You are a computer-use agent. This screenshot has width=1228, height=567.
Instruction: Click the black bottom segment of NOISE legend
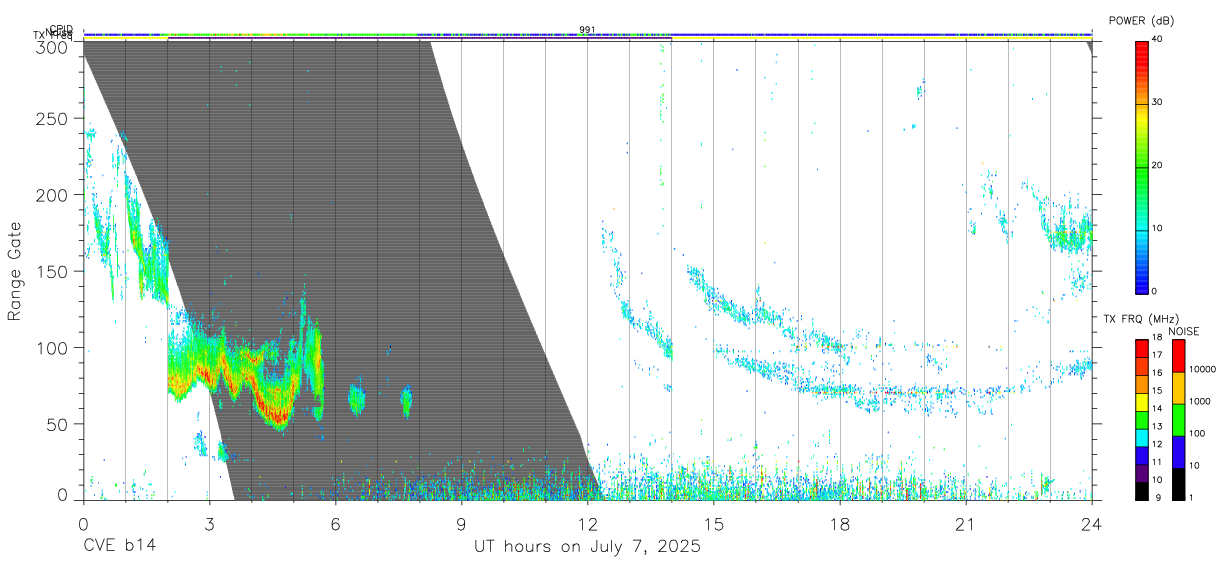pyautogui.click(x=1177, y=483)
